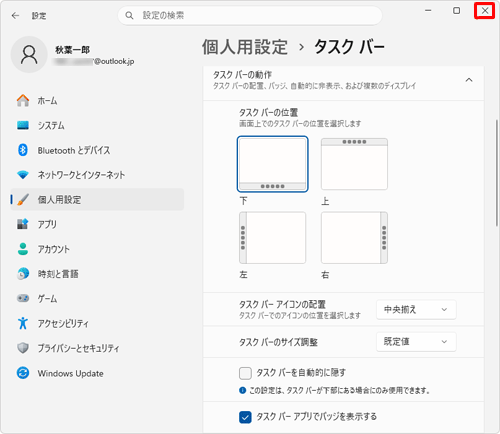
Task: Click the 個人用設定 paintbrush icon
Action: tap(23, 199)
